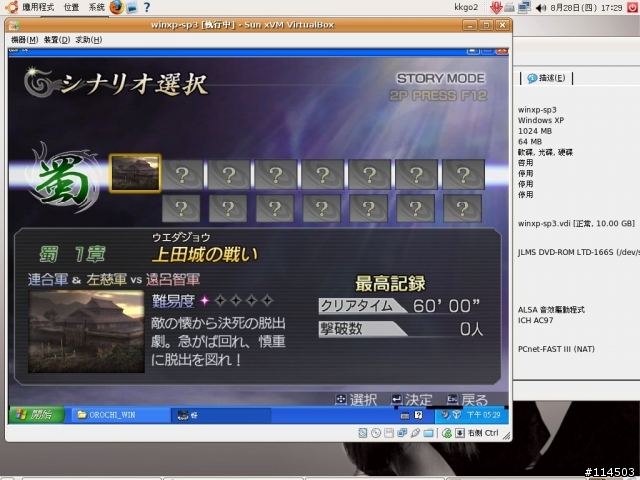
Task: Click the ALSA 音效驅動程式 entry
Action: pos(551,310)
